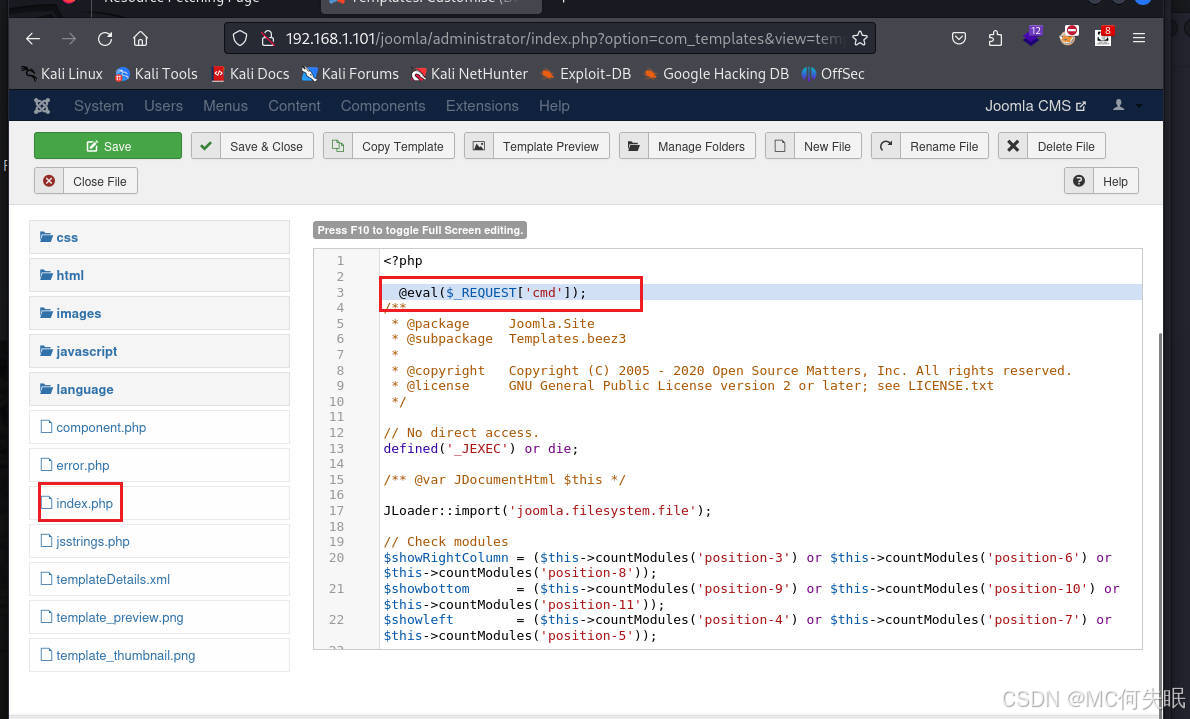Click the @eval code line in editor
This screenshot has width=1190, height=719.
(x=492, y=292)
